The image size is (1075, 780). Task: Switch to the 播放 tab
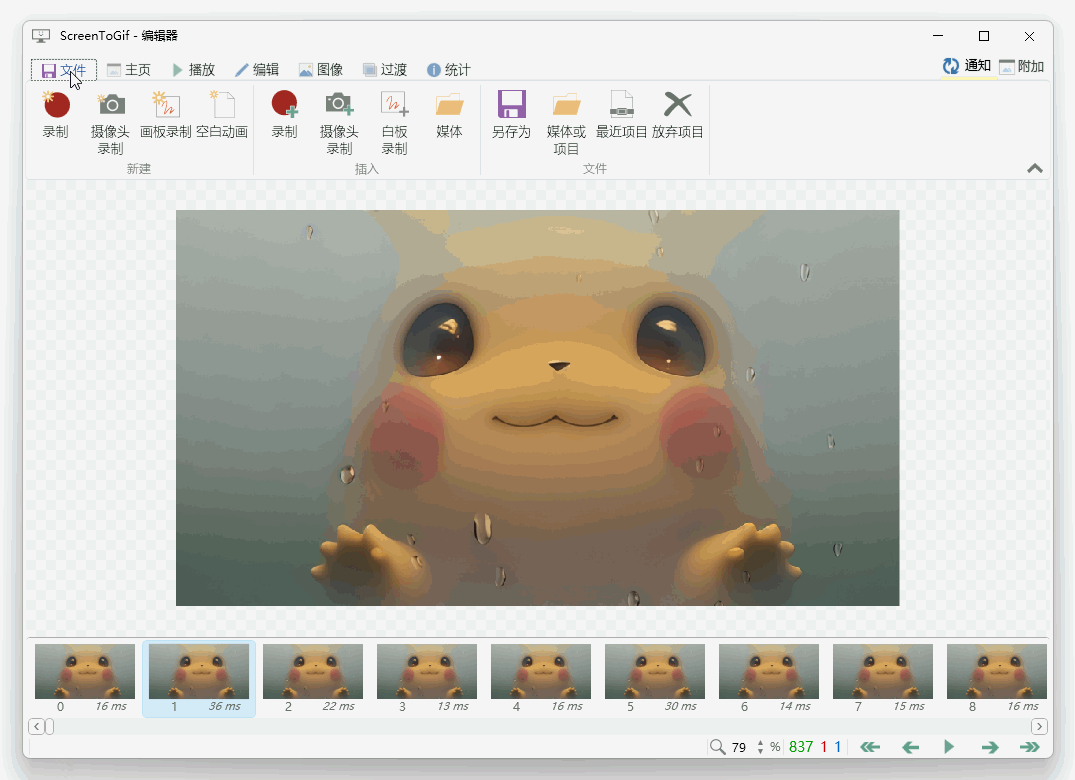tap(194, 70)
